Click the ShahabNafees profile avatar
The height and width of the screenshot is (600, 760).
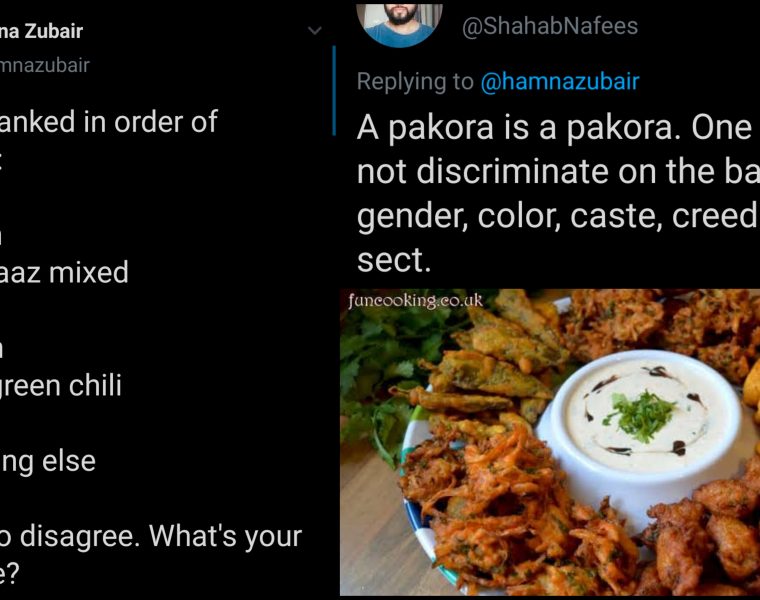[399, 24]
